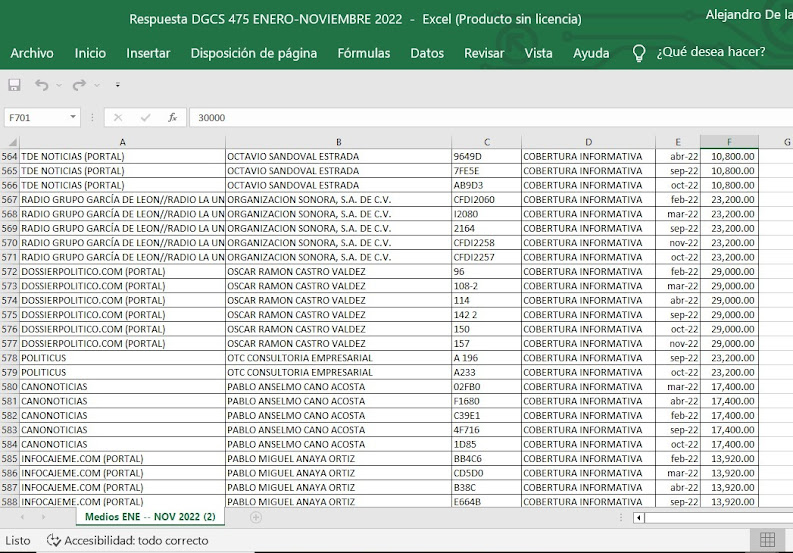Click sheet tab 'Medios ENE -- NOV 2022 (2)'
Screen dimensions: 793x553
pos(150,517)
